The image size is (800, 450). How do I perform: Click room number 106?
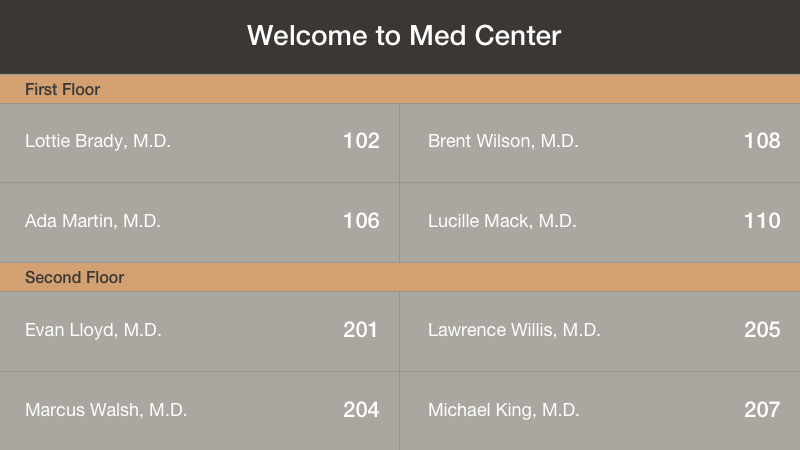pyautogui.click(x=361, y=221)
